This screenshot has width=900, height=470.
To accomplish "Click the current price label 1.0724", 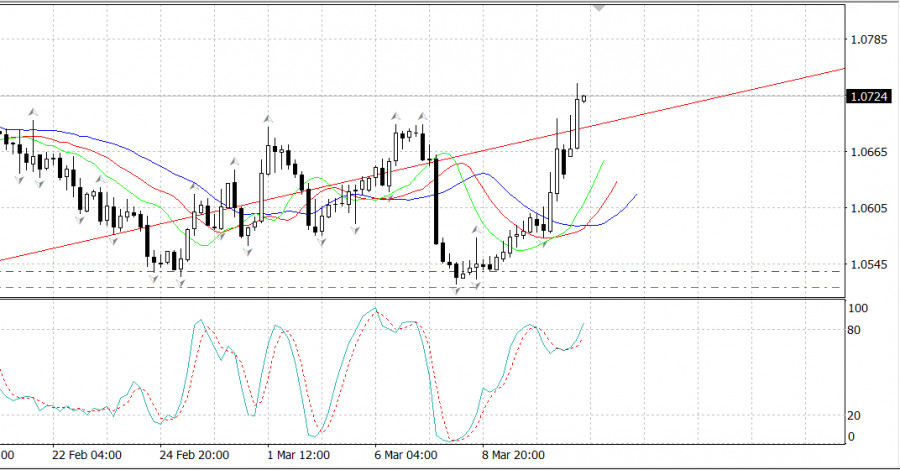I will pyautogui.click(x=864, y=97).
